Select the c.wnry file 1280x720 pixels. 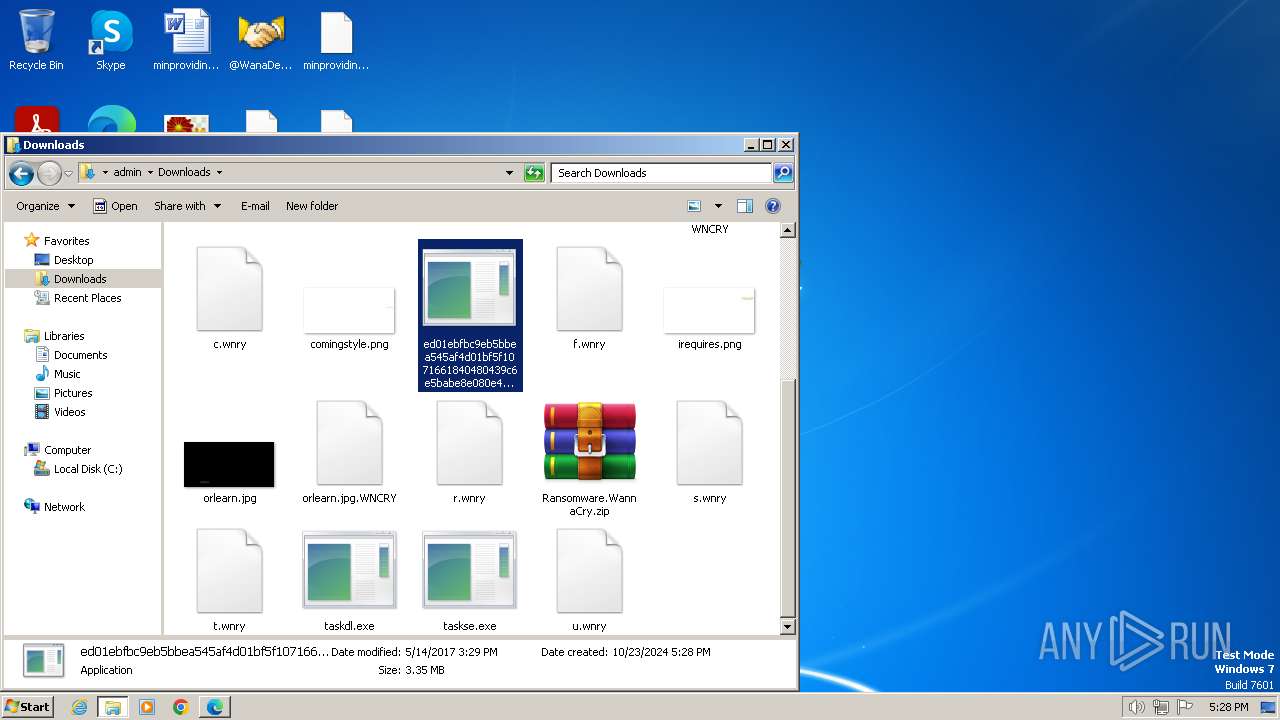(x=230, y=299)
